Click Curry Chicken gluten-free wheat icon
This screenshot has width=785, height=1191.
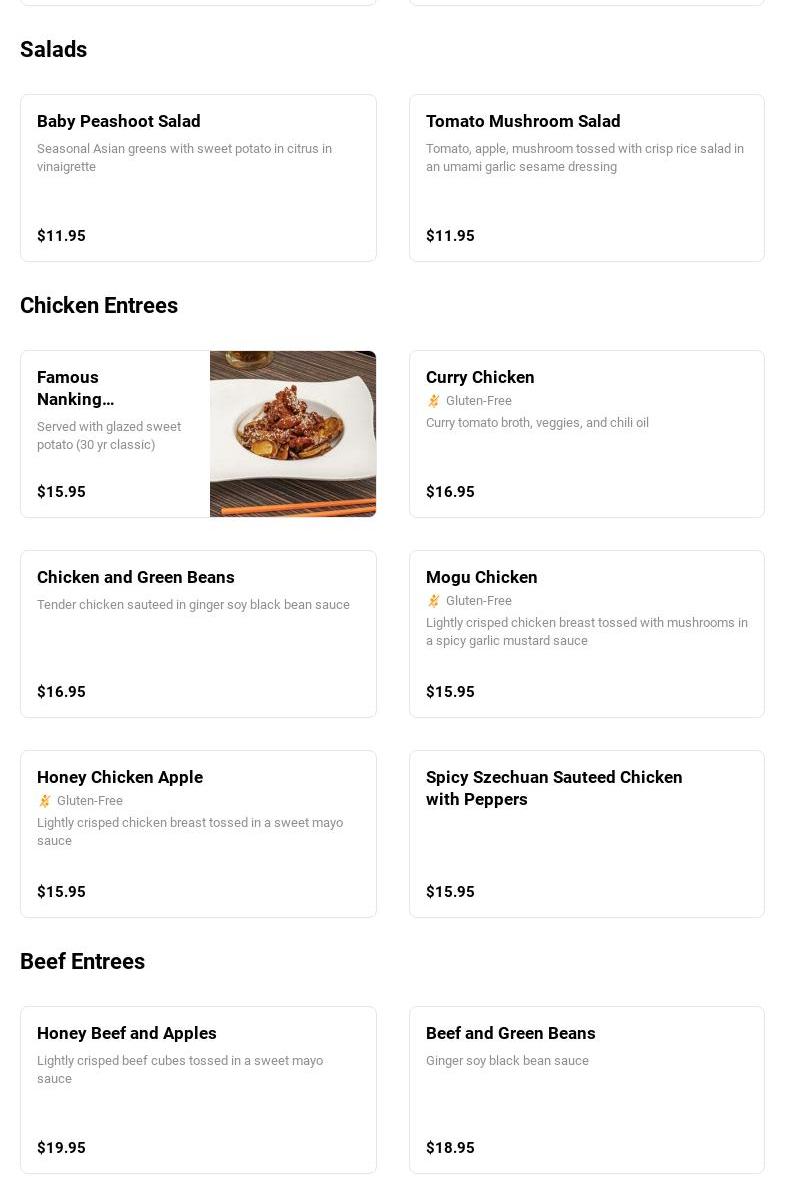pos(434,401)
